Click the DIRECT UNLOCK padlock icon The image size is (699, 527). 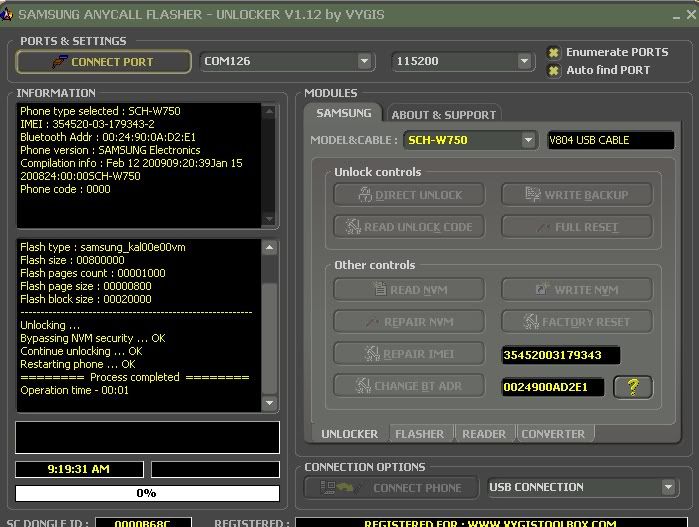[x=365, y=194]
